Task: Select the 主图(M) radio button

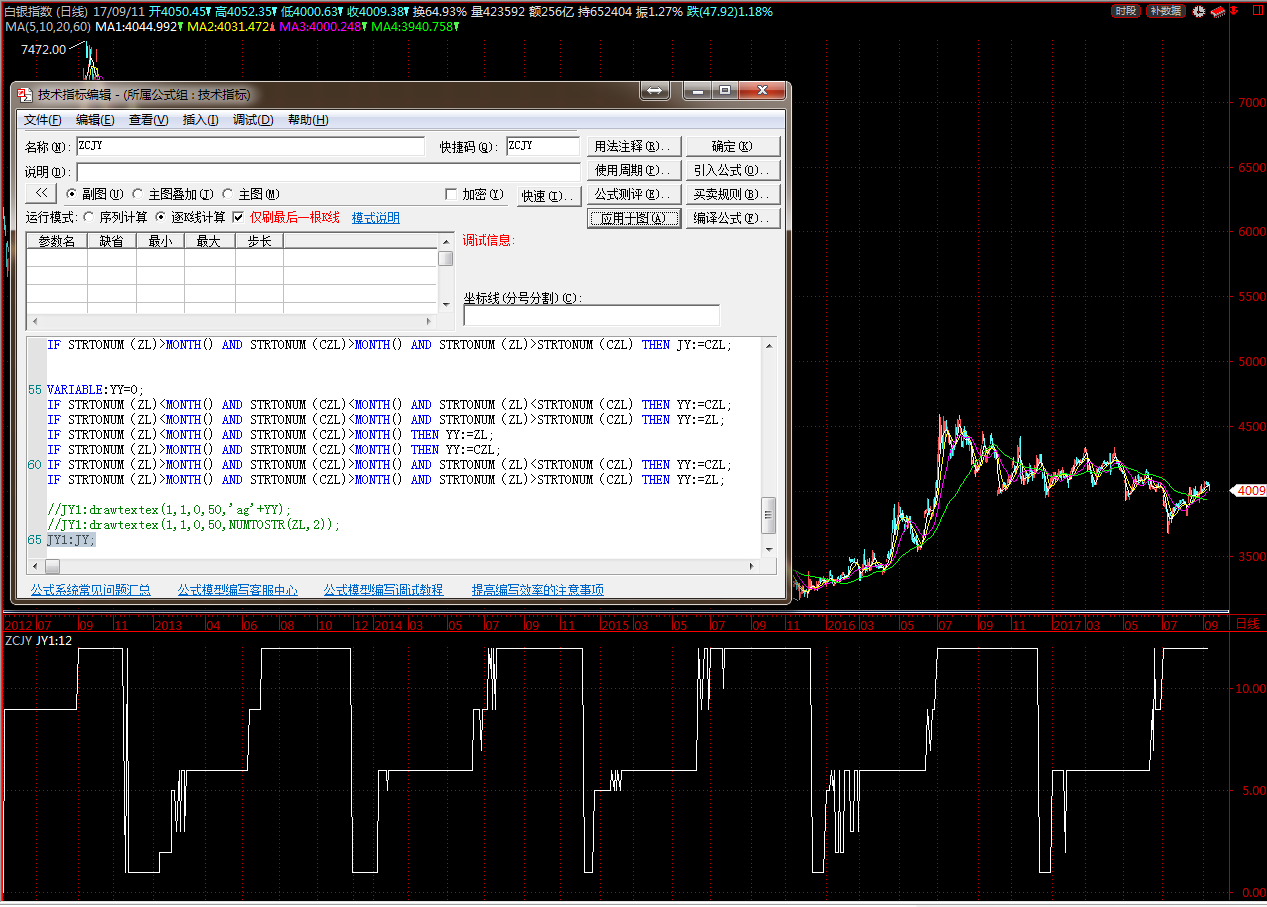Action: (x=228, y=194)
